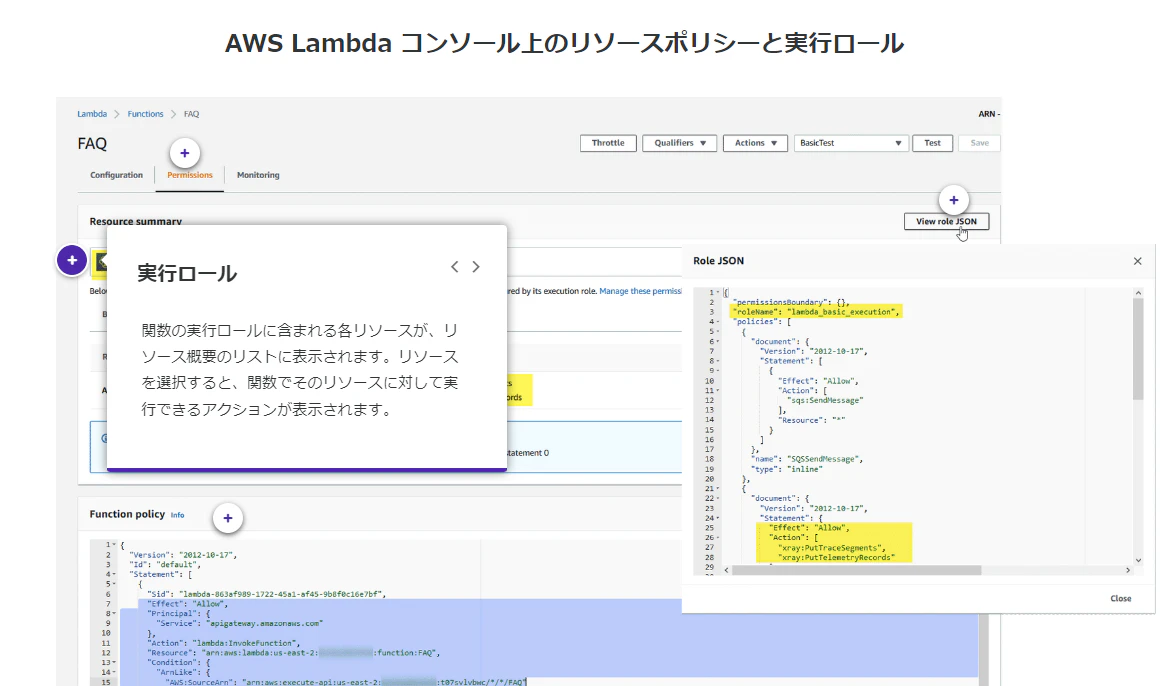Click Close button in Role JSON panel
Image resolution: width=1173 pixels, height=686 pixels.
1121,598
